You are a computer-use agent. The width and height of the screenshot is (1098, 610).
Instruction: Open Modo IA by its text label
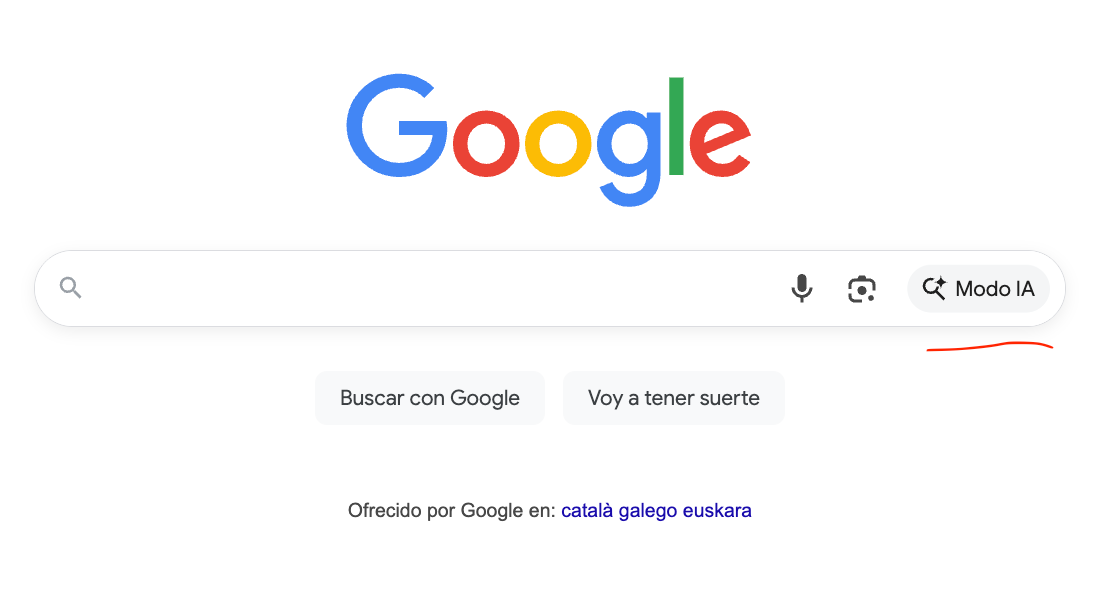995,289
